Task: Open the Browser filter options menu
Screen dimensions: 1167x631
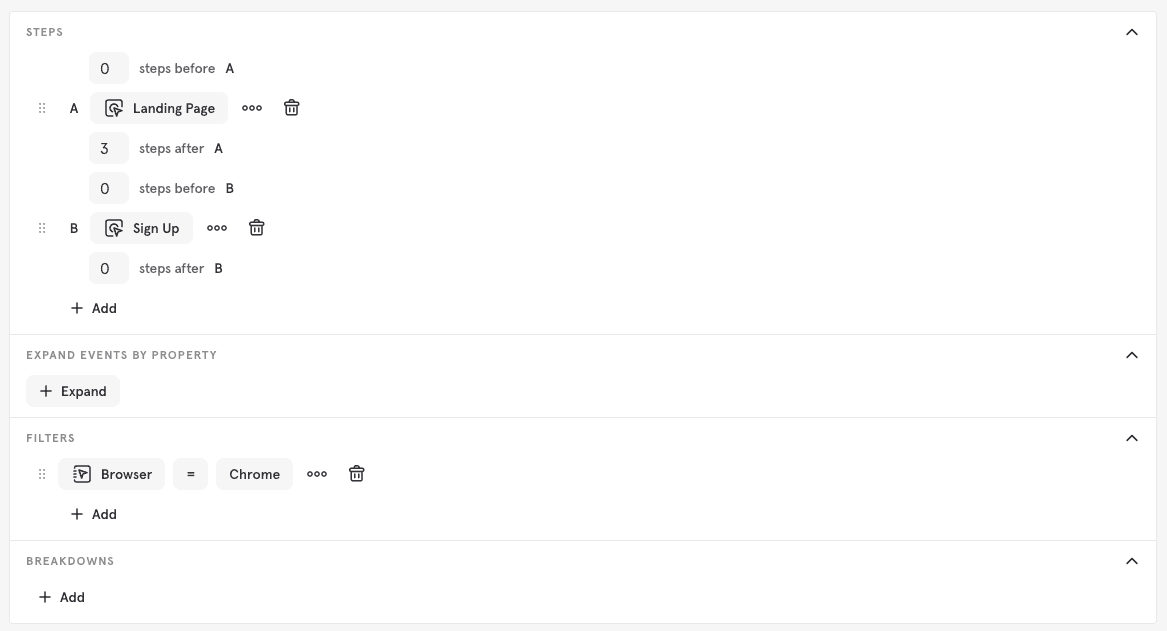Action: 317,473
